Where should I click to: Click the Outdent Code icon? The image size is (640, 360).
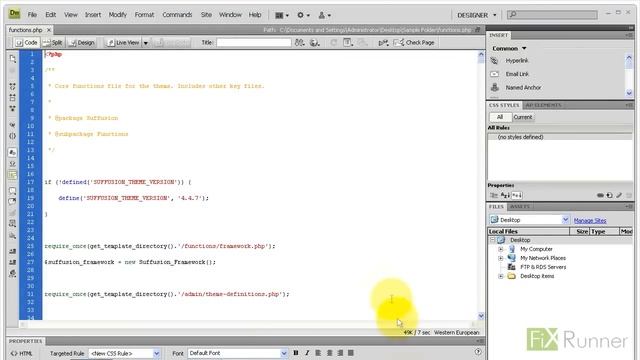point(12,262)
